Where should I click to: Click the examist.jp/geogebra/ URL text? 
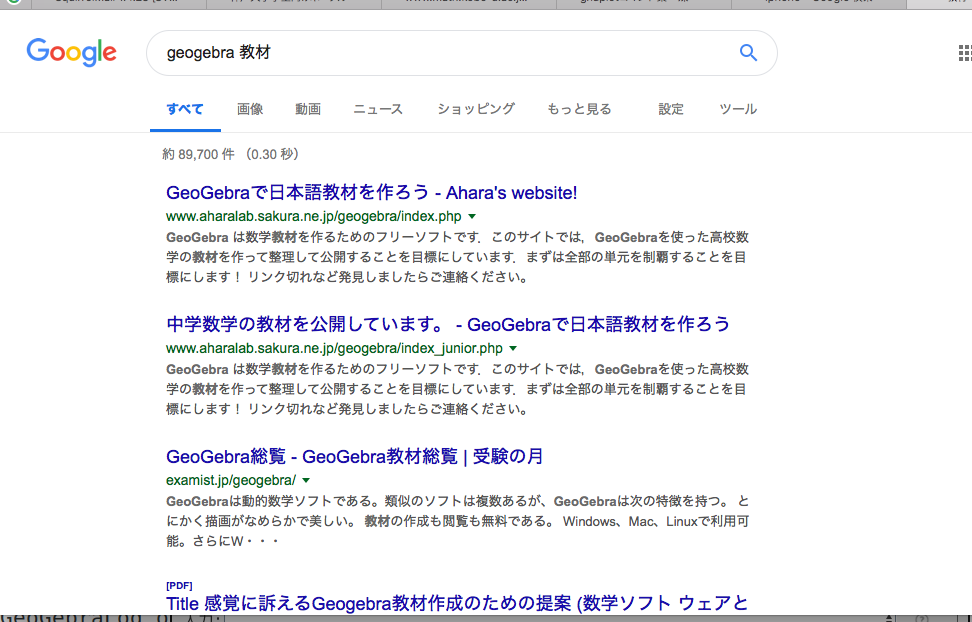231,481
